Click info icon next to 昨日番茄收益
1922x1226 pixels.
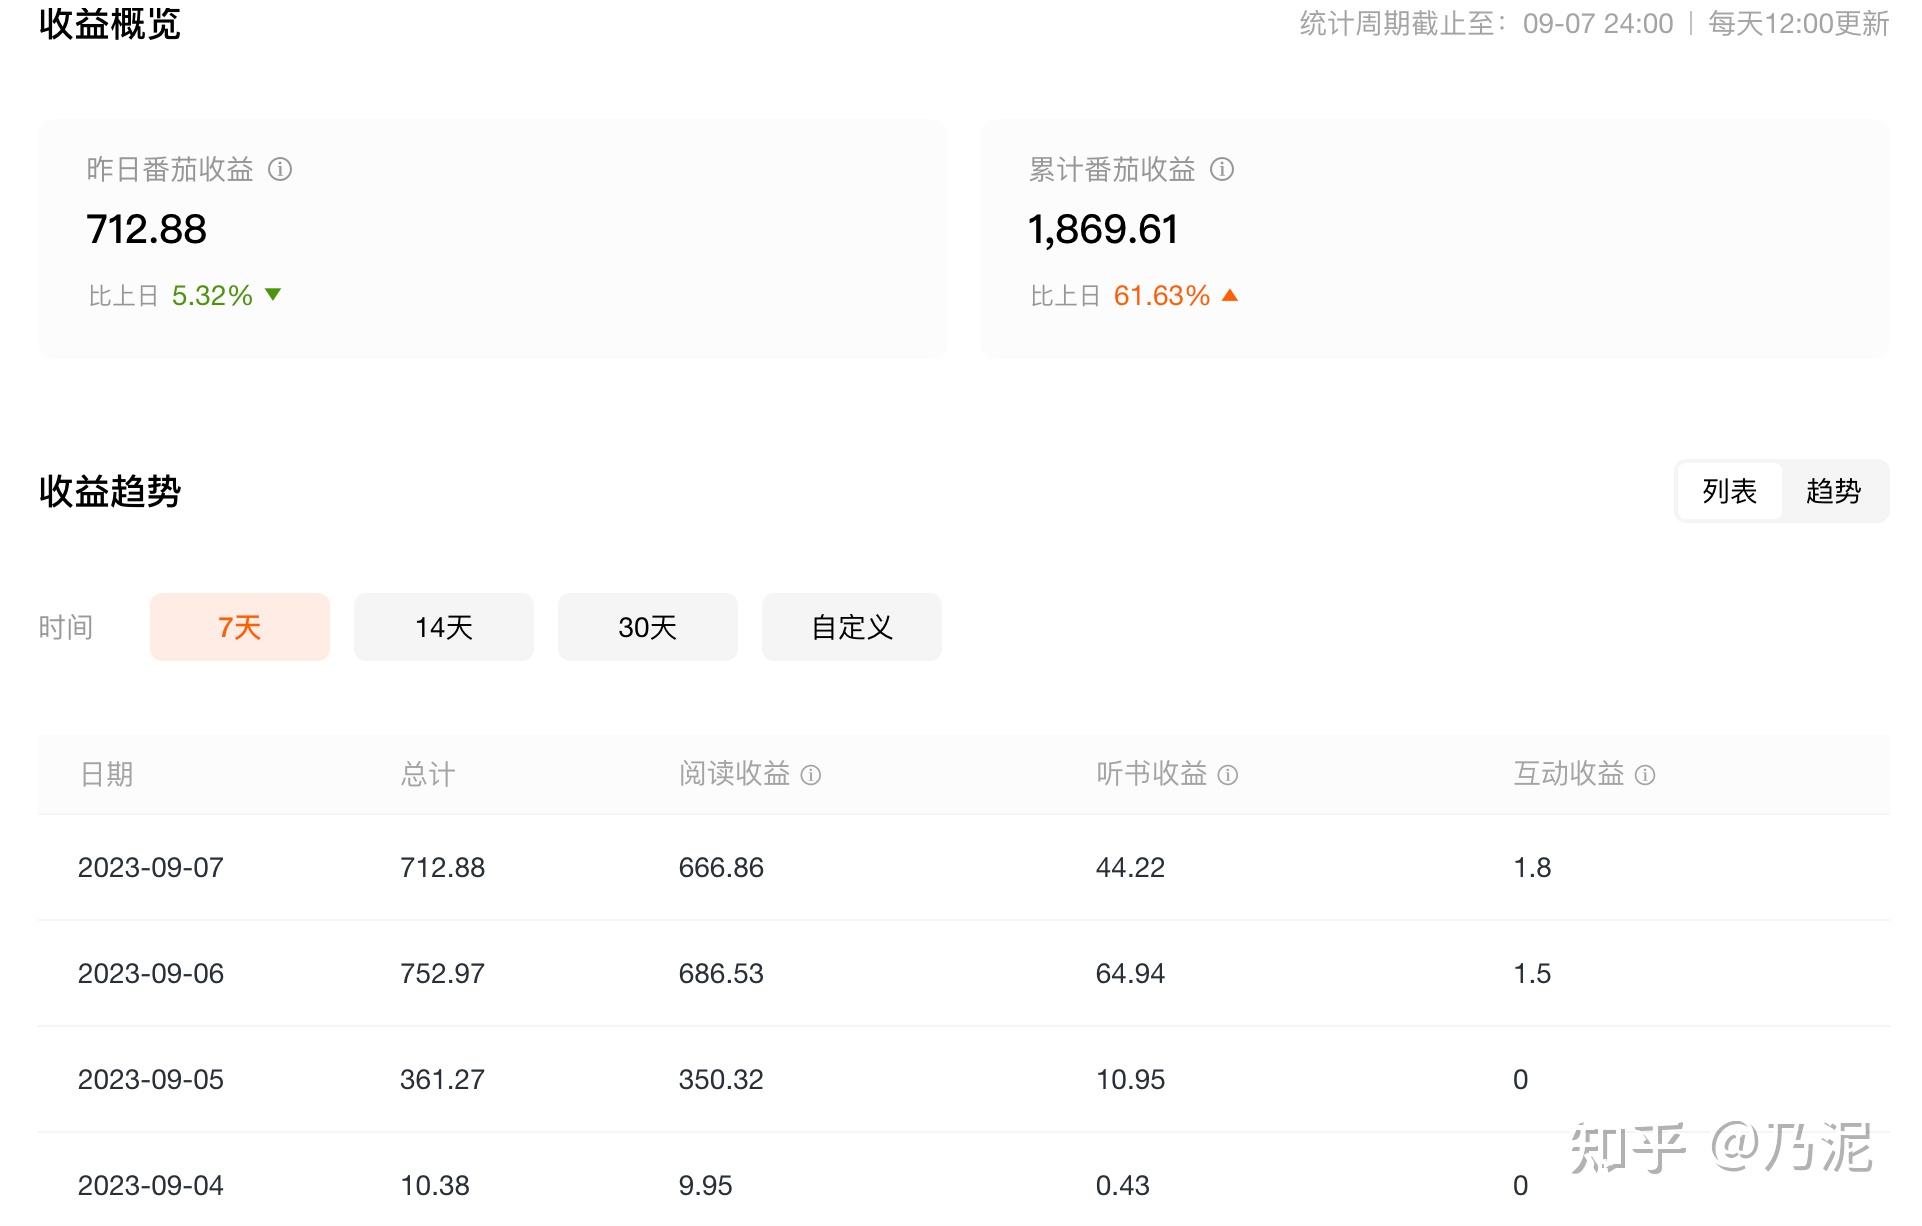(x=280, y=170)
